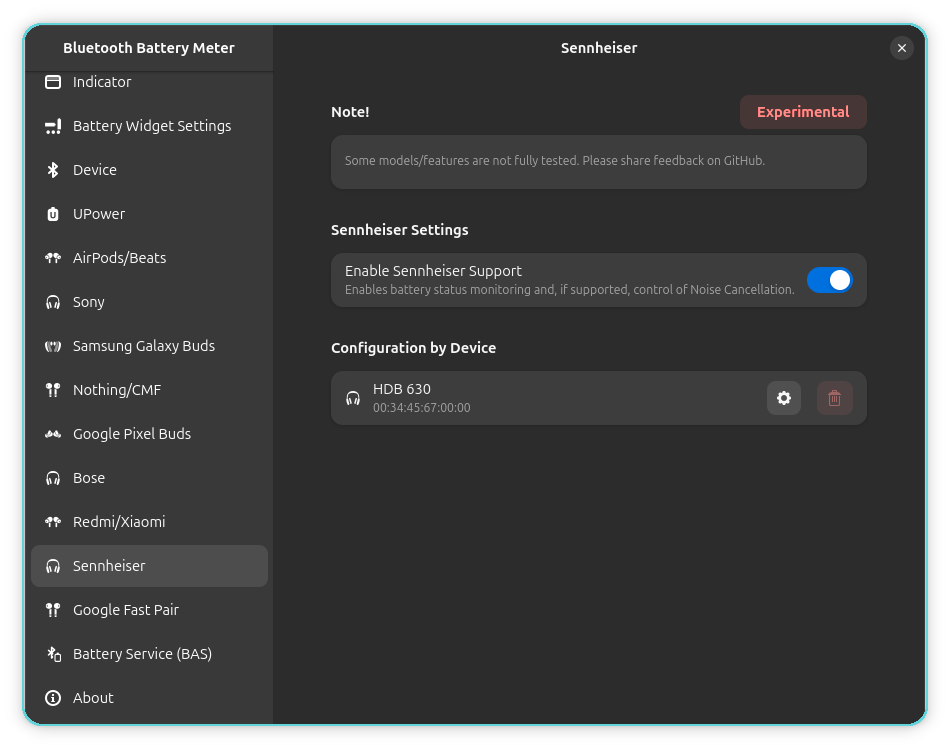Click the headphones icon in the HDB 630 row
Image resolution: width=950 pixels, height=750 pixels.
[x=353, y=398]
